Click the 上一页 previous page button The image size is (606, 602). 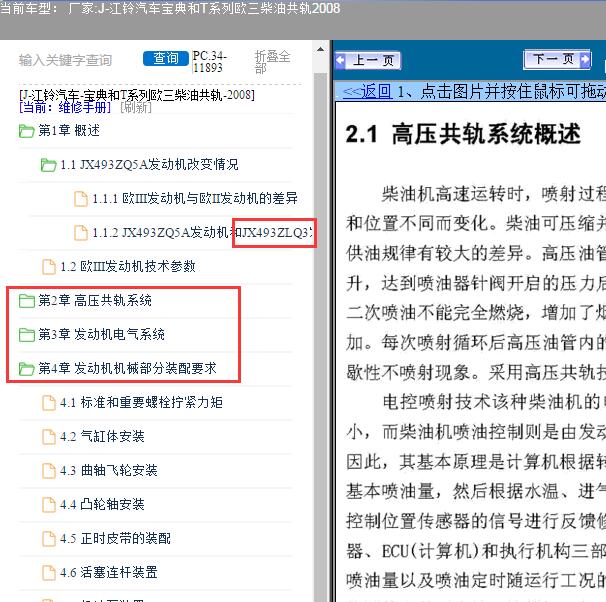tap(368, 60)
